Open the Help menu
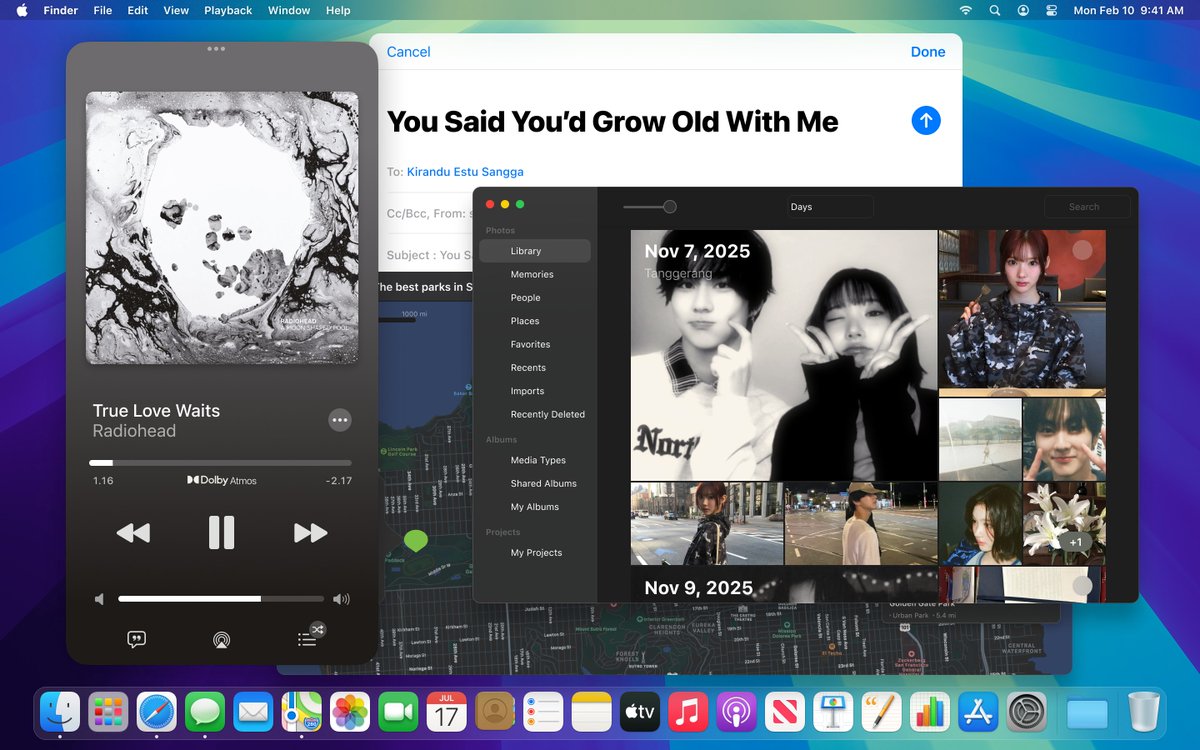This screenshot has width=1200, height=750. pos(338,10)
